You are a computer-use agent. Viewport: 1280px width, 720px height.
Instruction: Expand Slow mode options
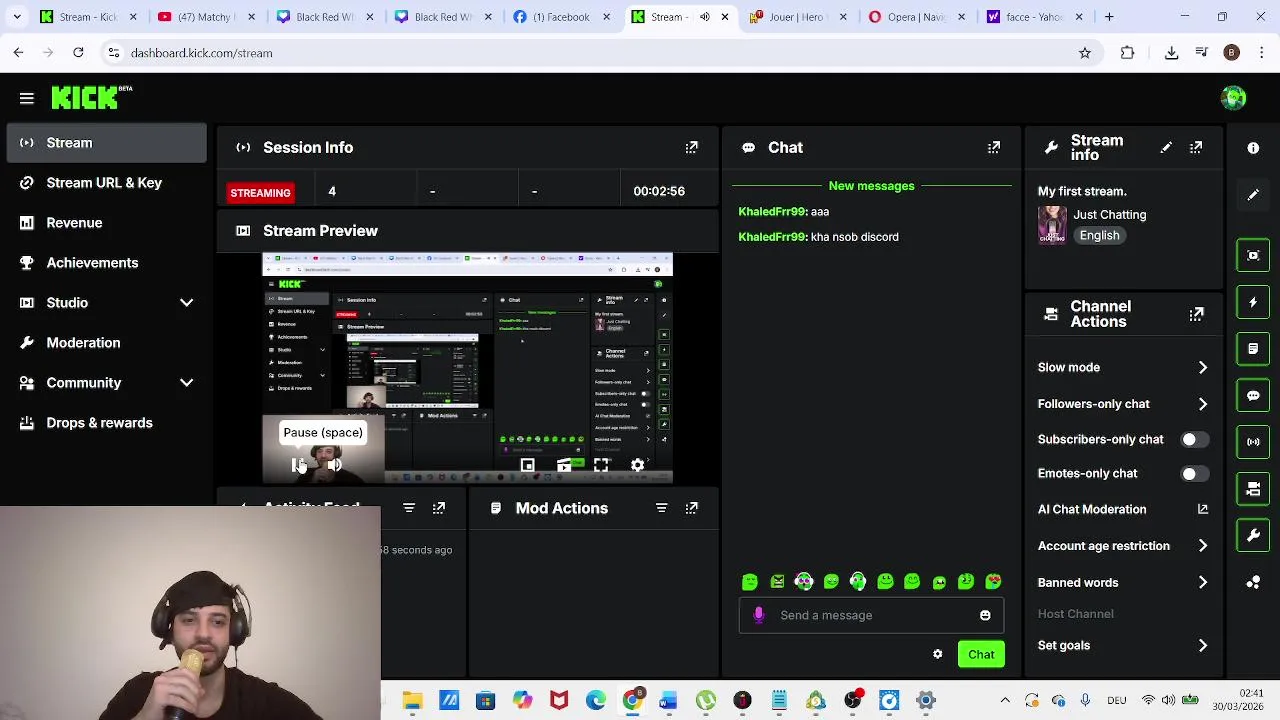(x=1202, y=367)
